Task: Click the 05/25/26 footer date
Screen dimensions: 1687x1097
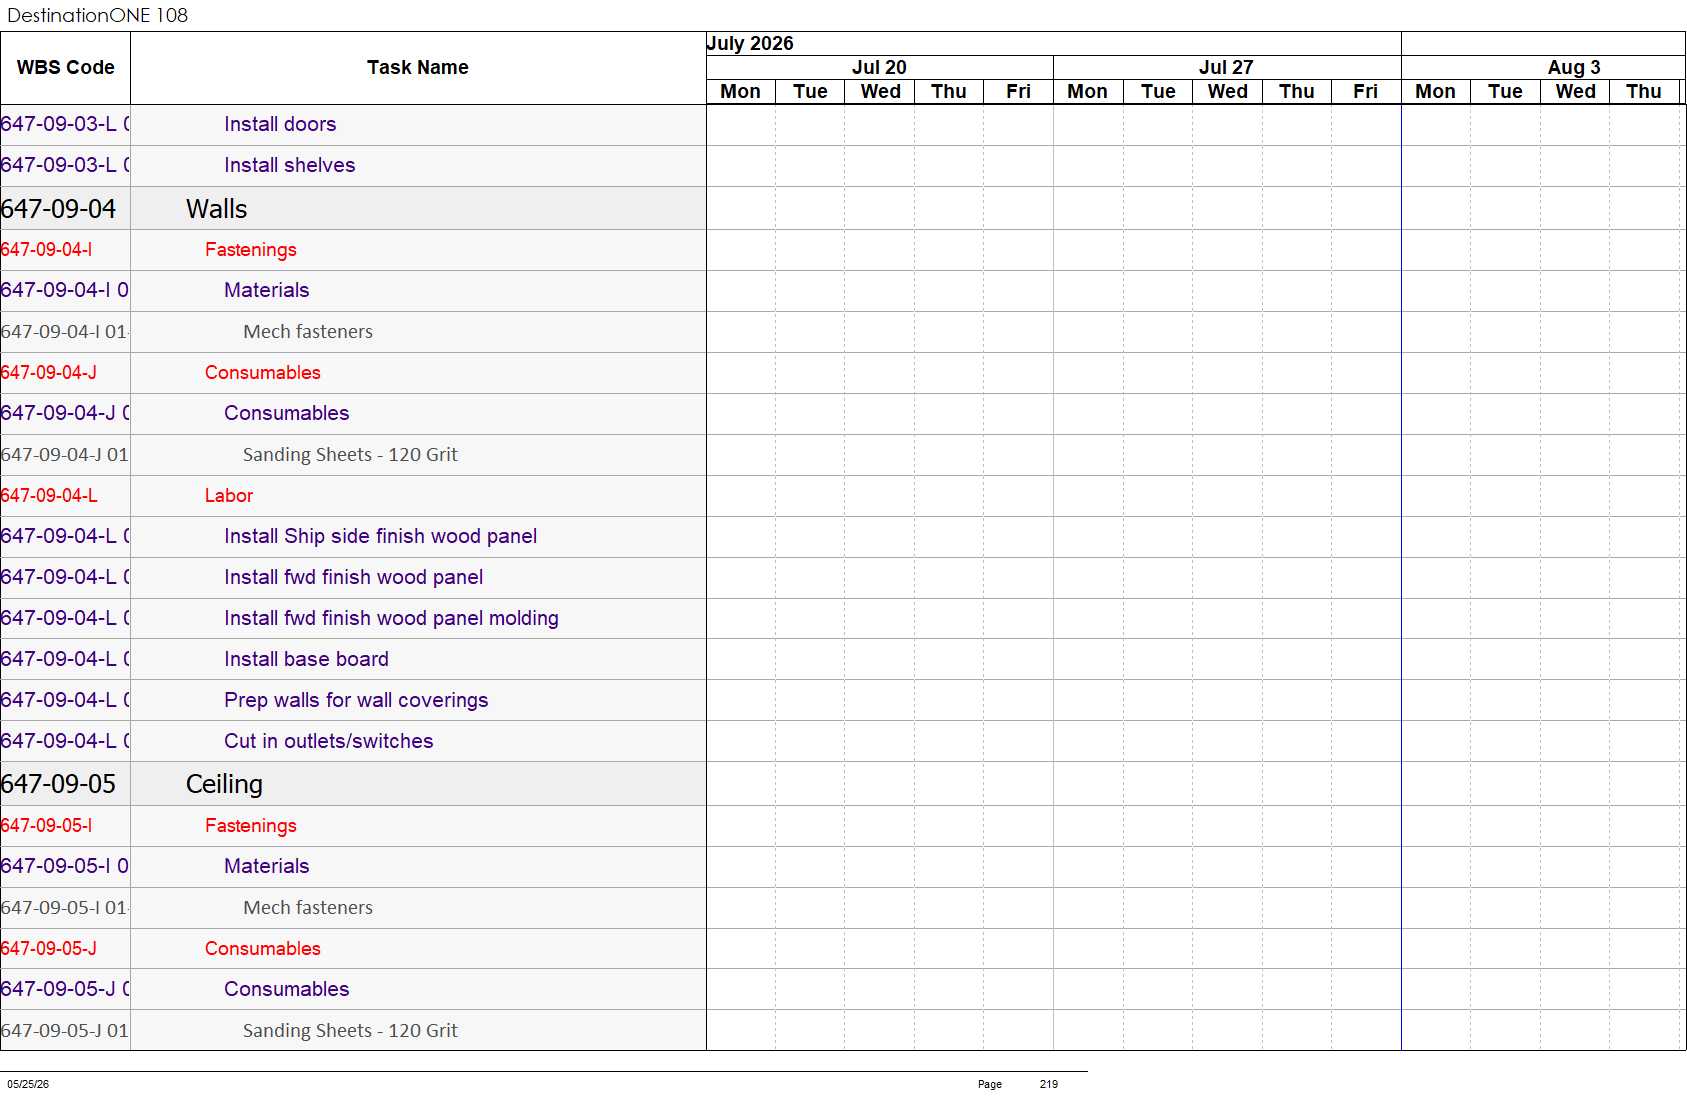Action: pyautogui.click(x=28, y=1084)
